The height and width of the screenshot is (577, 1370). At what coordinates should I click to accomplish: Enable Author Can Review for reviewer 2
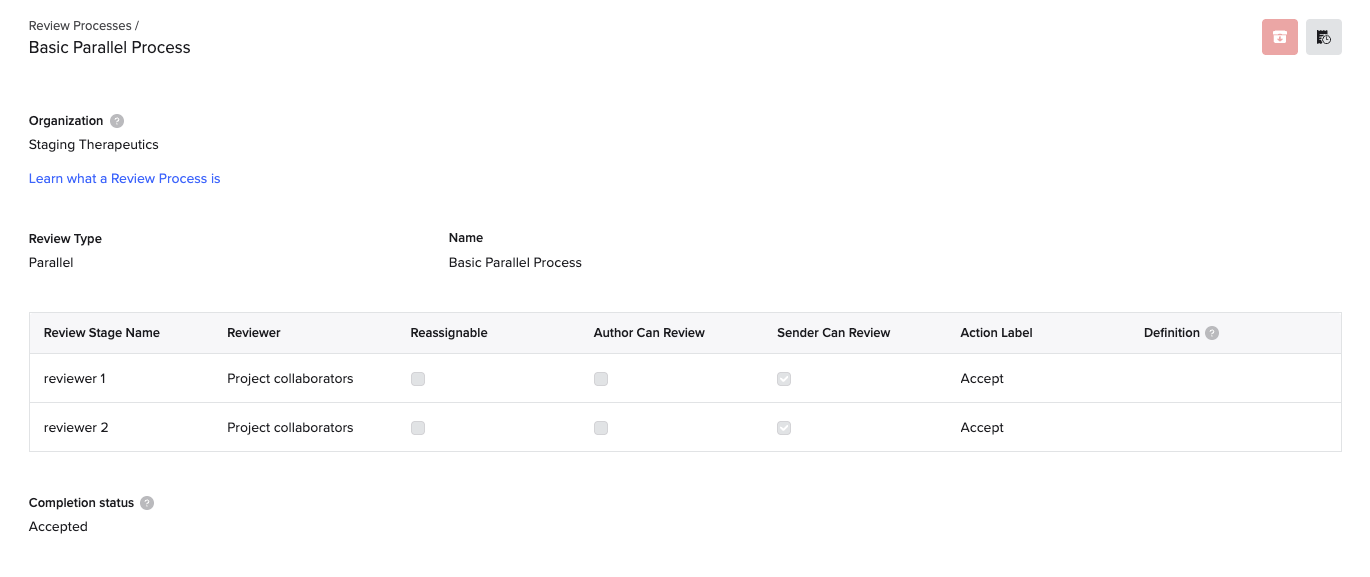(601, 428)
